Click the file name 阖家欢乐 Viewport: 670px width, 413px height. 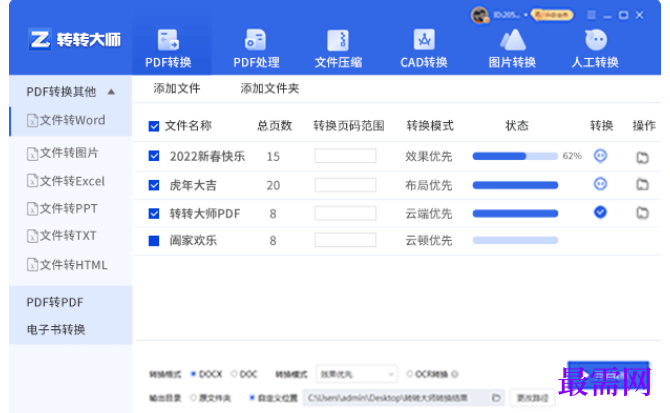point(193,240)
